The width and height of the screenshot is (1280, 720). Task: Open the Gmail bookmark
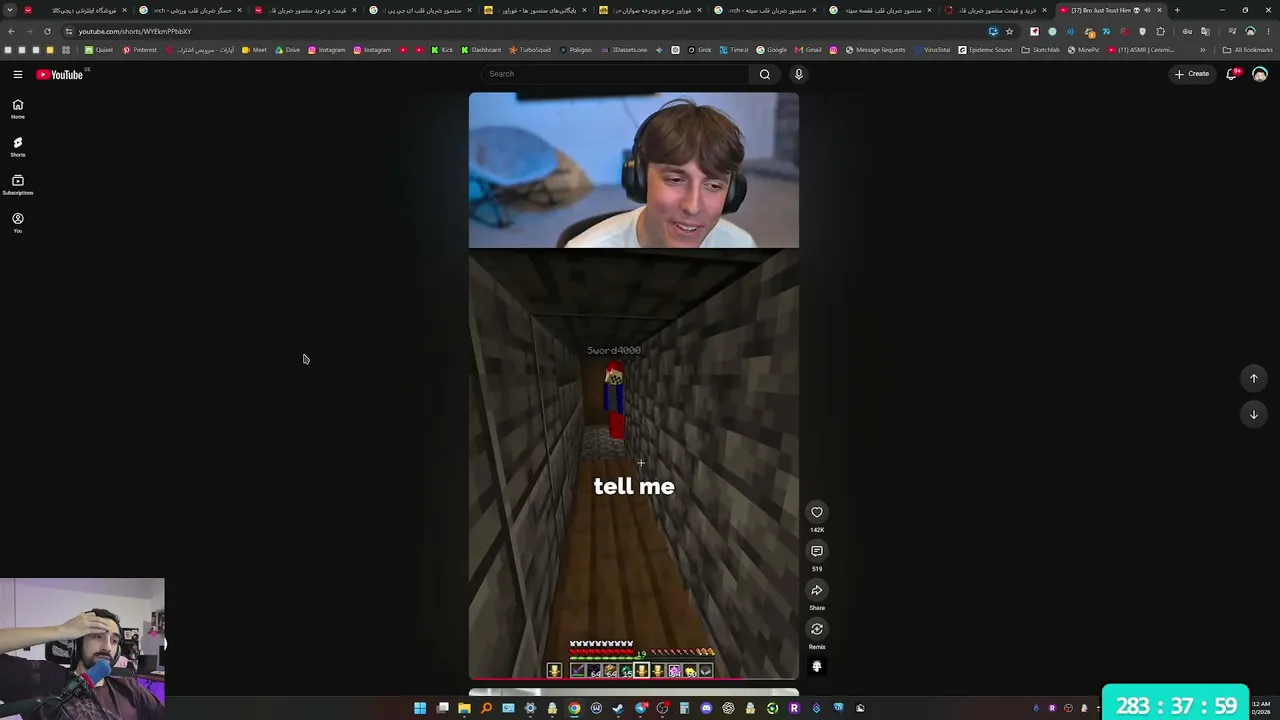point(808,50)
